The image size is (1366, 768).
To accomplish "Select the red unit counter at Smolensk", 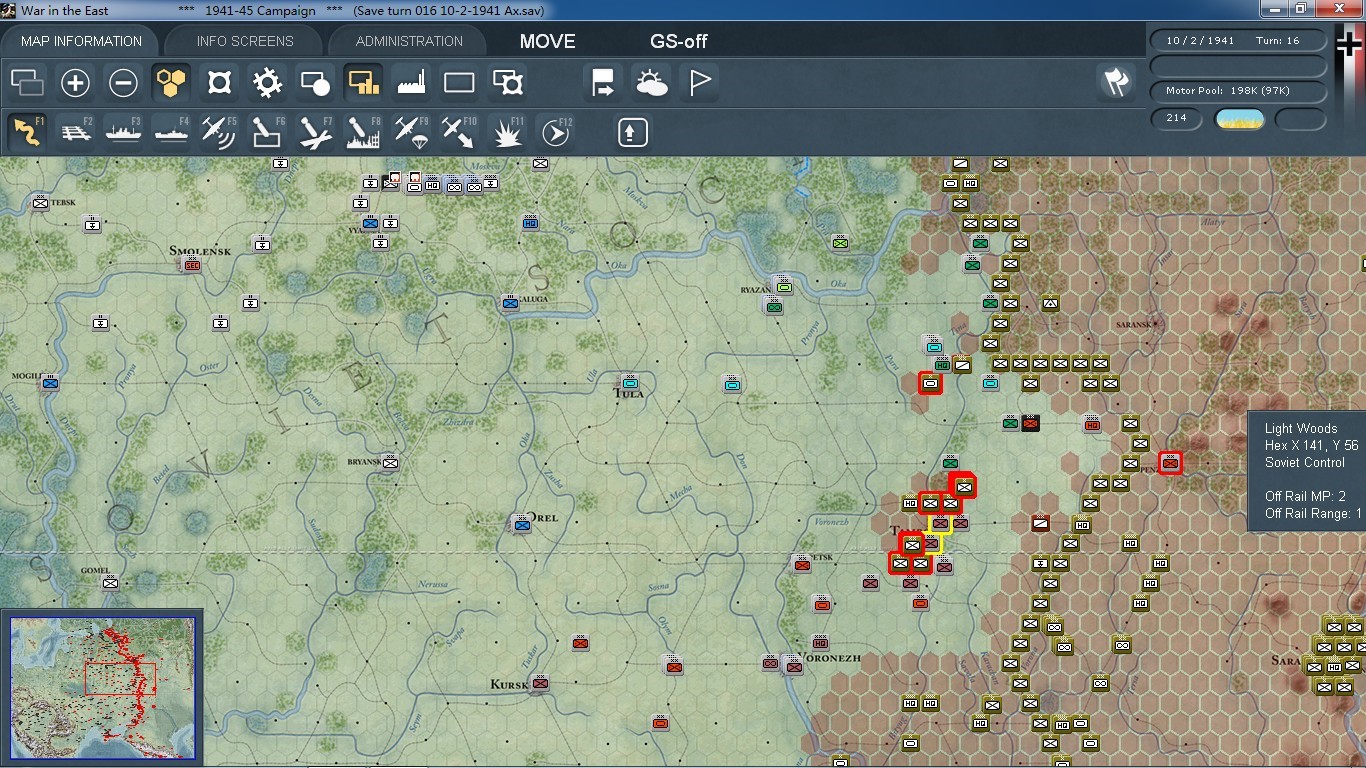I will (x=191, y=264).
